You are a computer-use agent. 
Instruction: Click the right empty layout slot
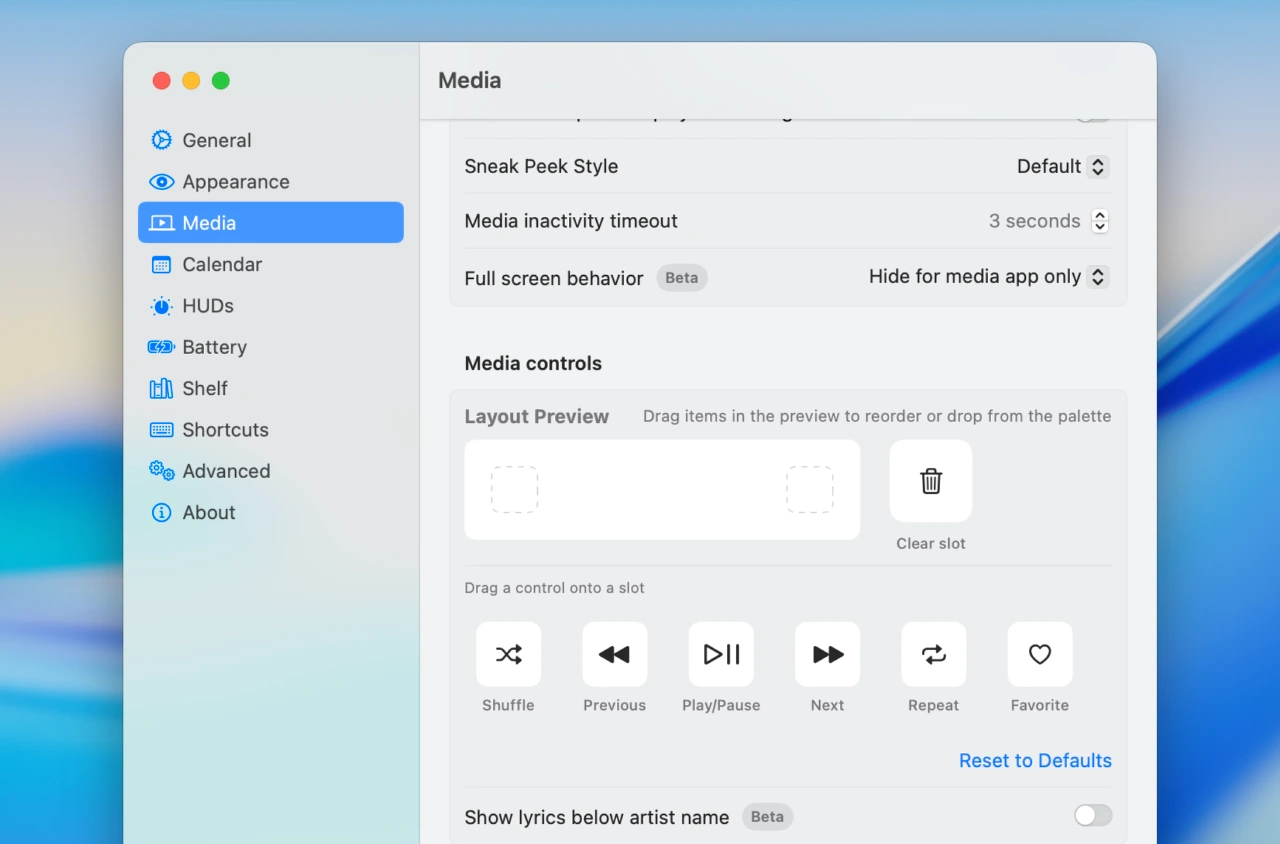pyautogui.click(x=810, y=489)
